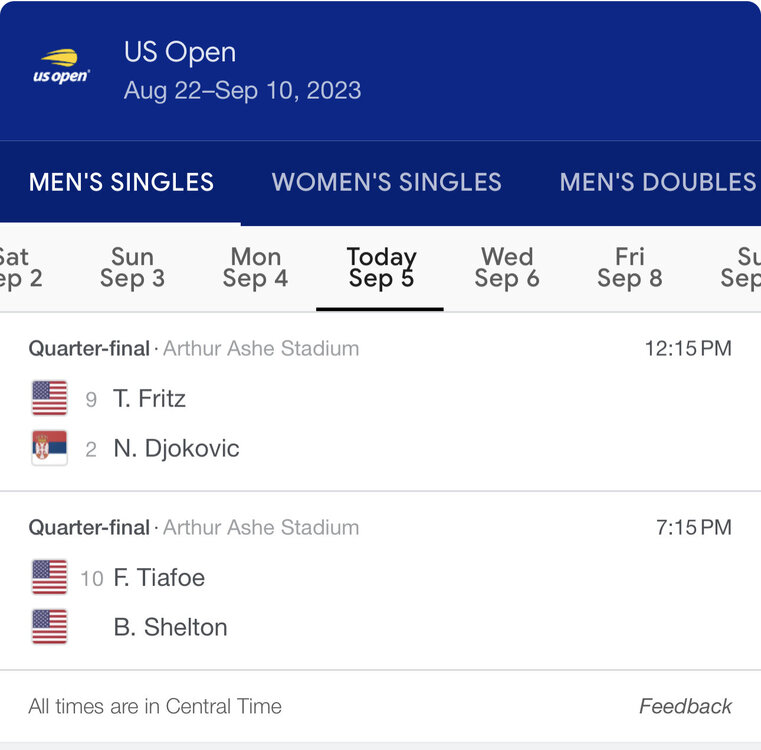Click the US flag beside B. Shelton
761x750 pixels.
coord(49,627)
